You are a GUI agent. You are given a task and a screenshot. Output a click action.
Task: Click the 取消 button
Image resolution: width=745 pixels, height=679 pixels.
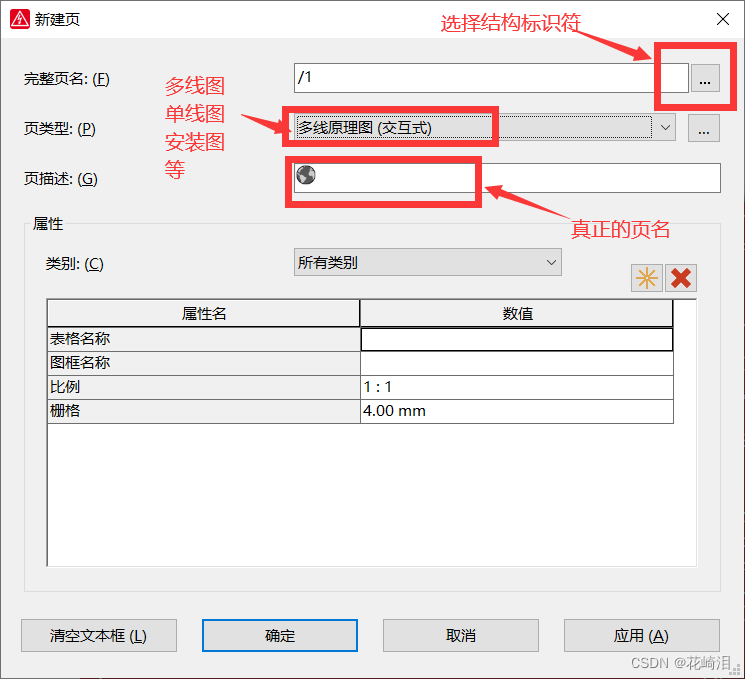click(461, 635)
